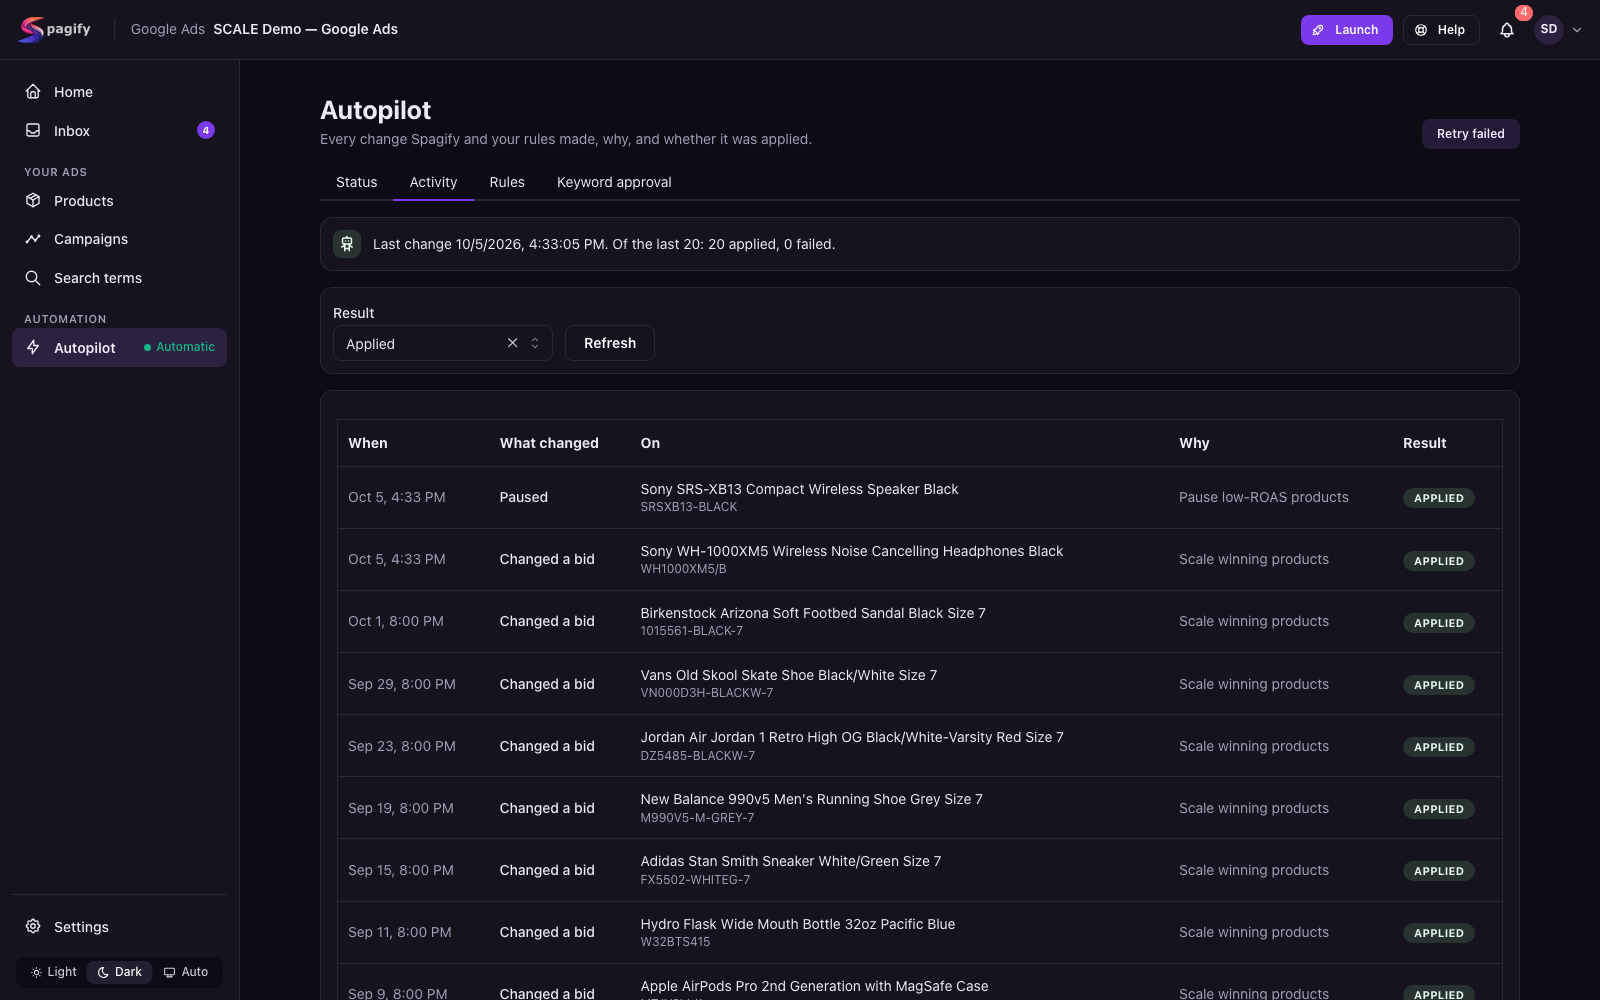Click the Inbox tray icon
The width and height of the screenshot is (1600, 1000).
33,130
